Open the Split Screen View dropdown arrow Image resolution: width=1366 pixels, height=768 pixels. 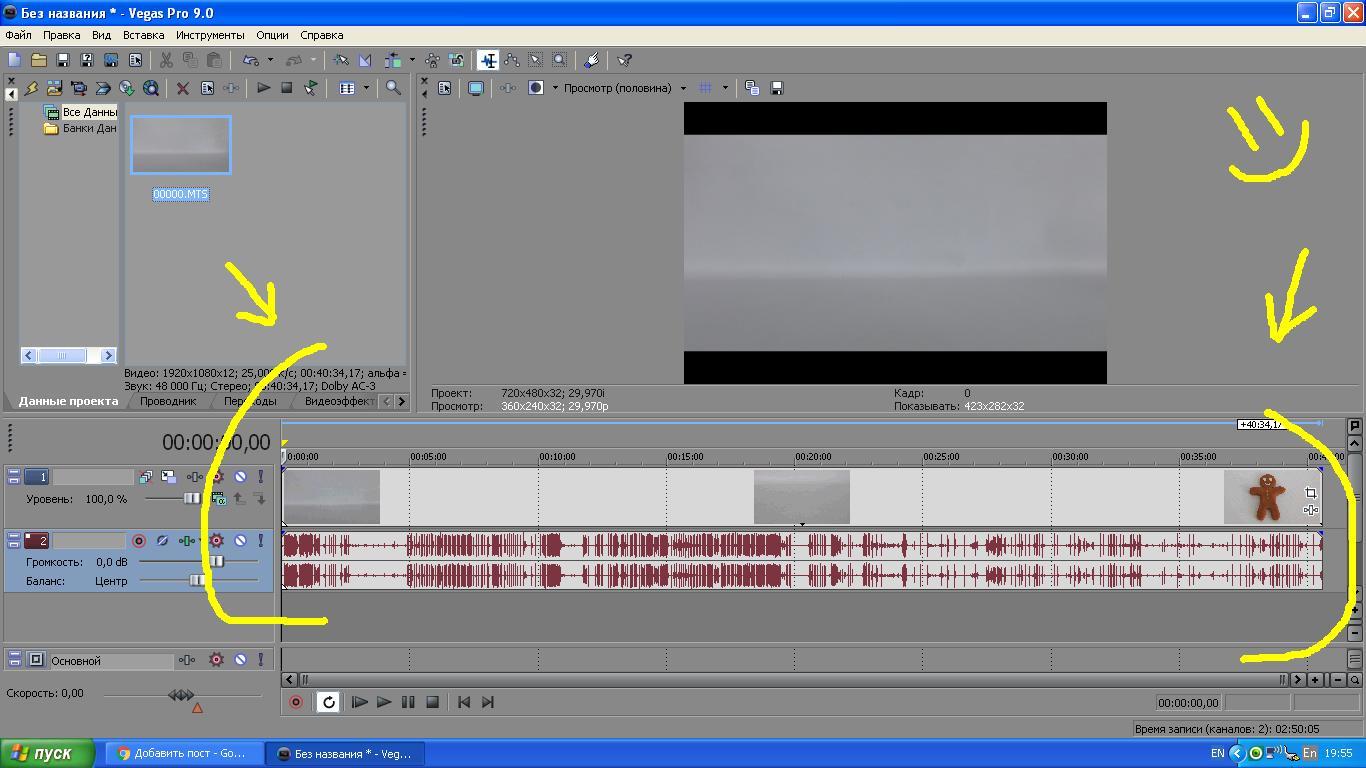coord(555,88)
